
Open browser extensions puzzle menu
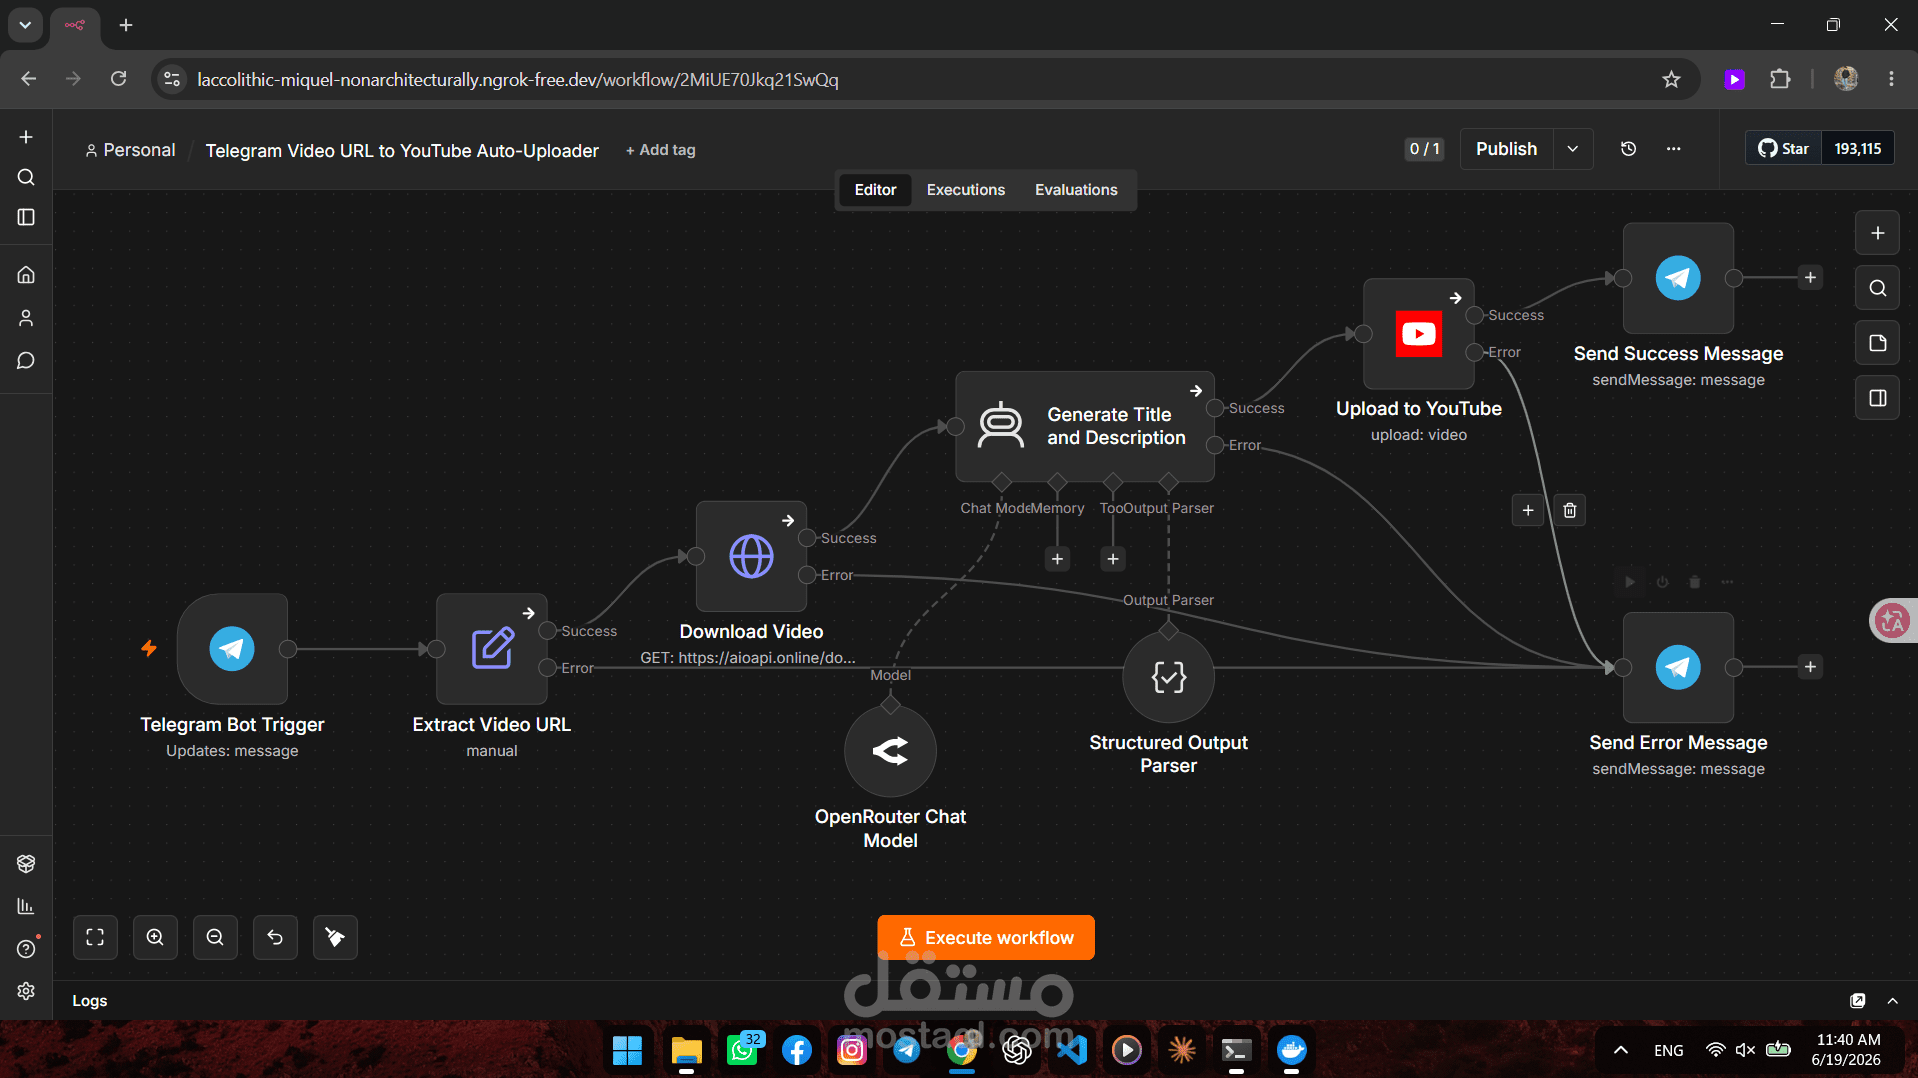pos(1780,80)
